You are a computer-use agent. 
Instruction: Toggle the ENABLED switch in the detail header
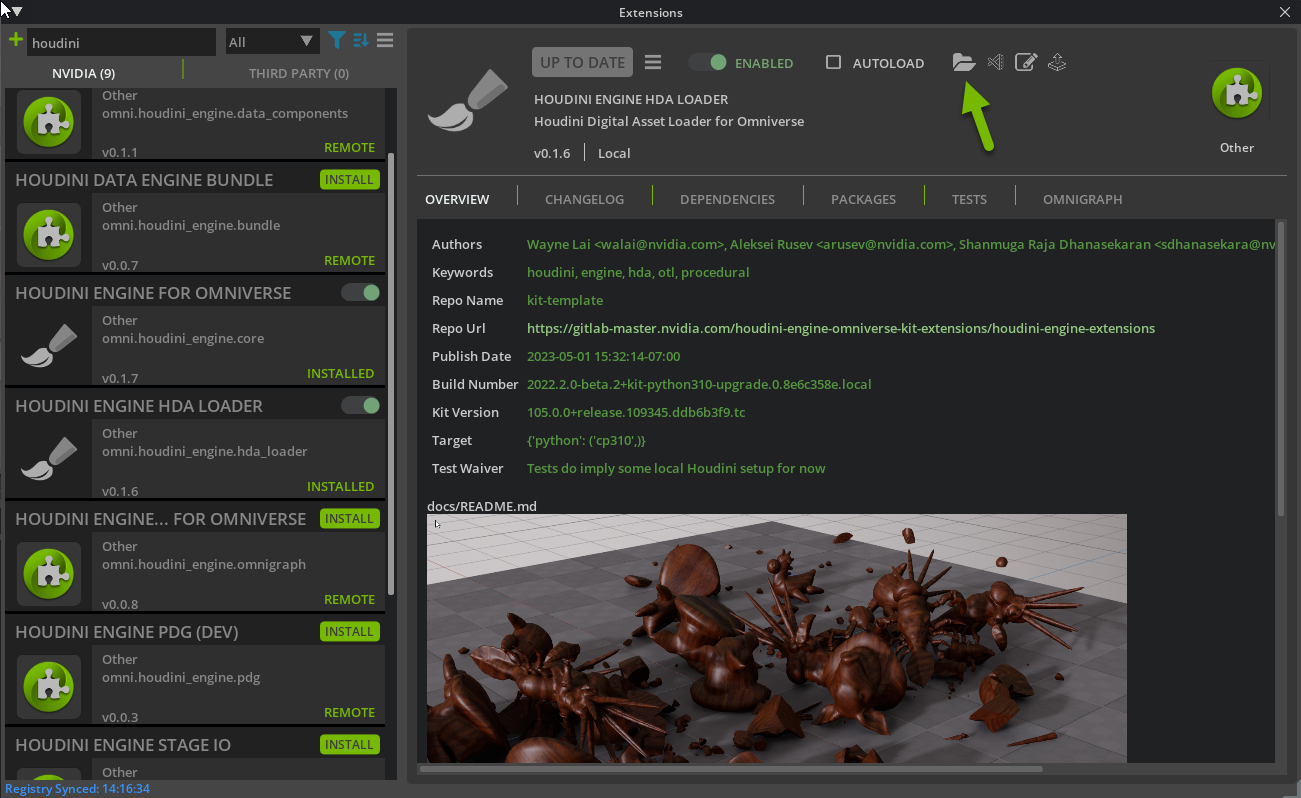coord(708,62)
